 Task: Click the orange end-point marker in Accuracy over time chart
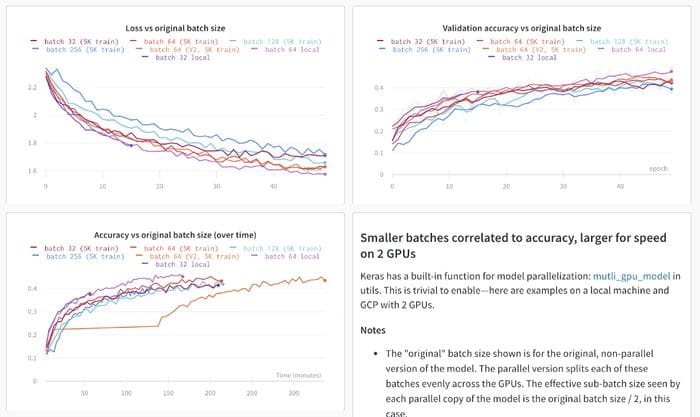click(x=325, y=280)
